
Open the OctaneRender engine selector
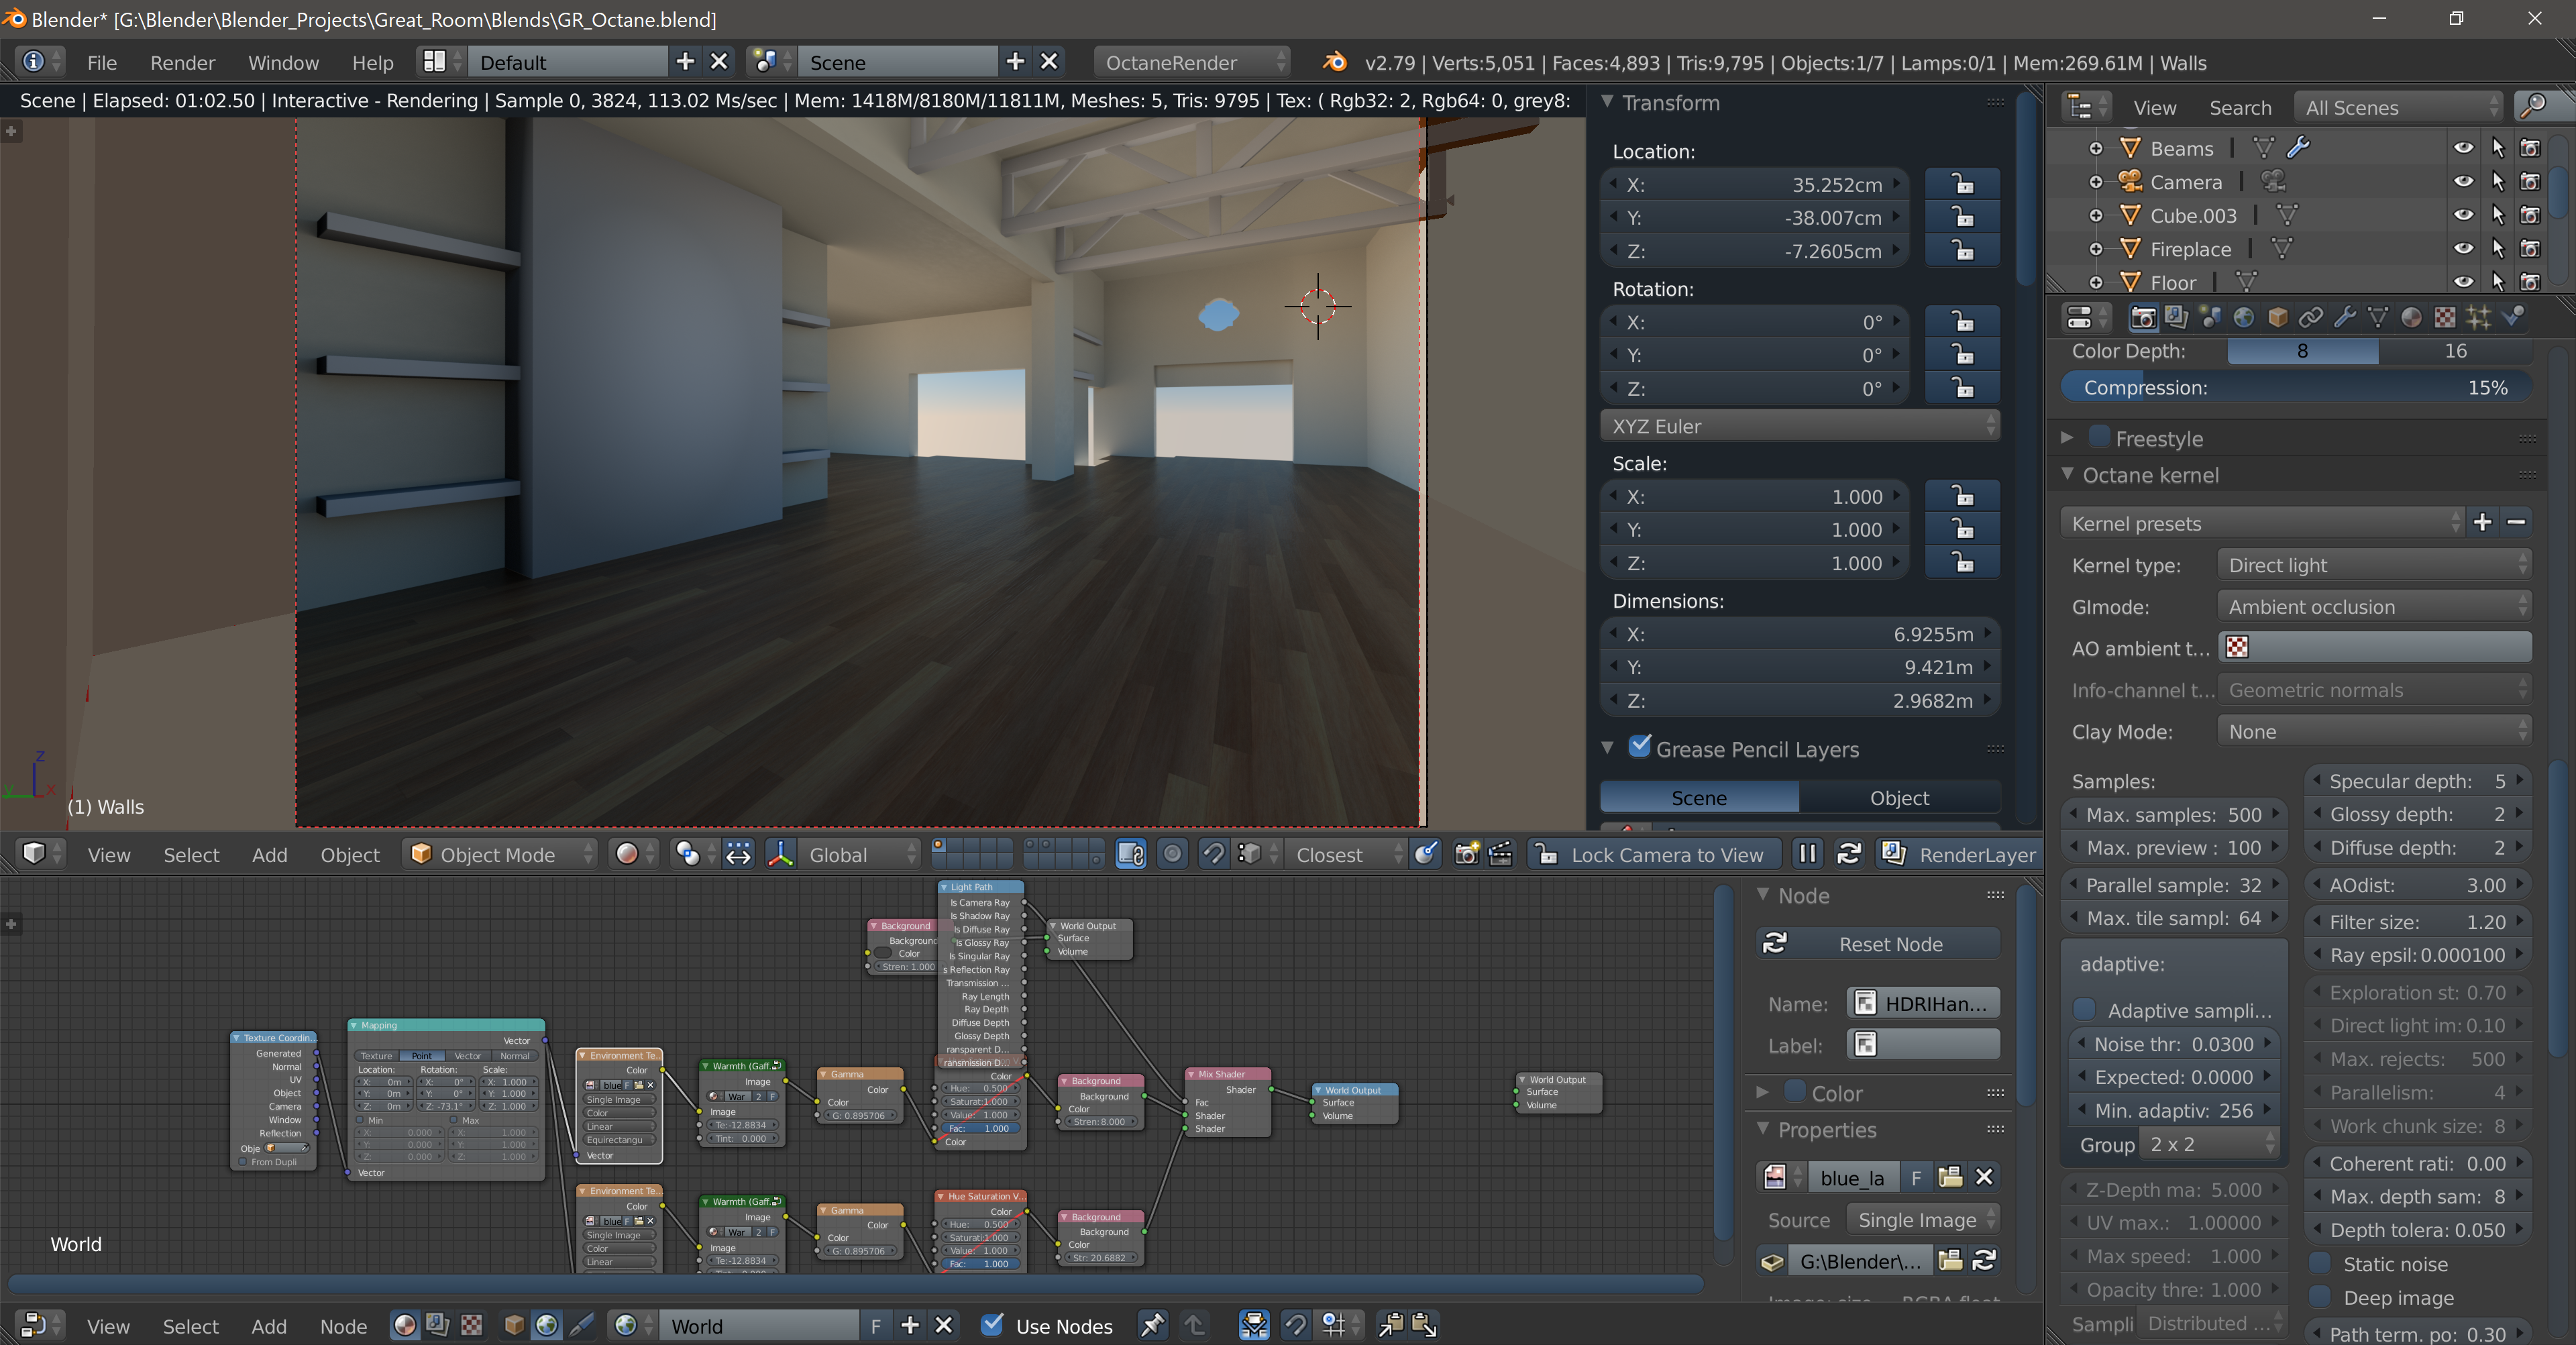(1191, 62)
